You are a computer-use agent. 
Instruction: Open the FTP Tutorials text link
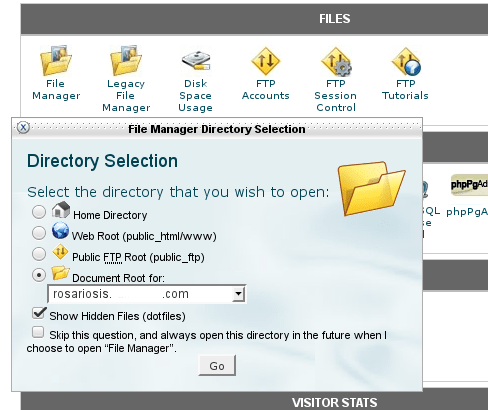[405, 90]
